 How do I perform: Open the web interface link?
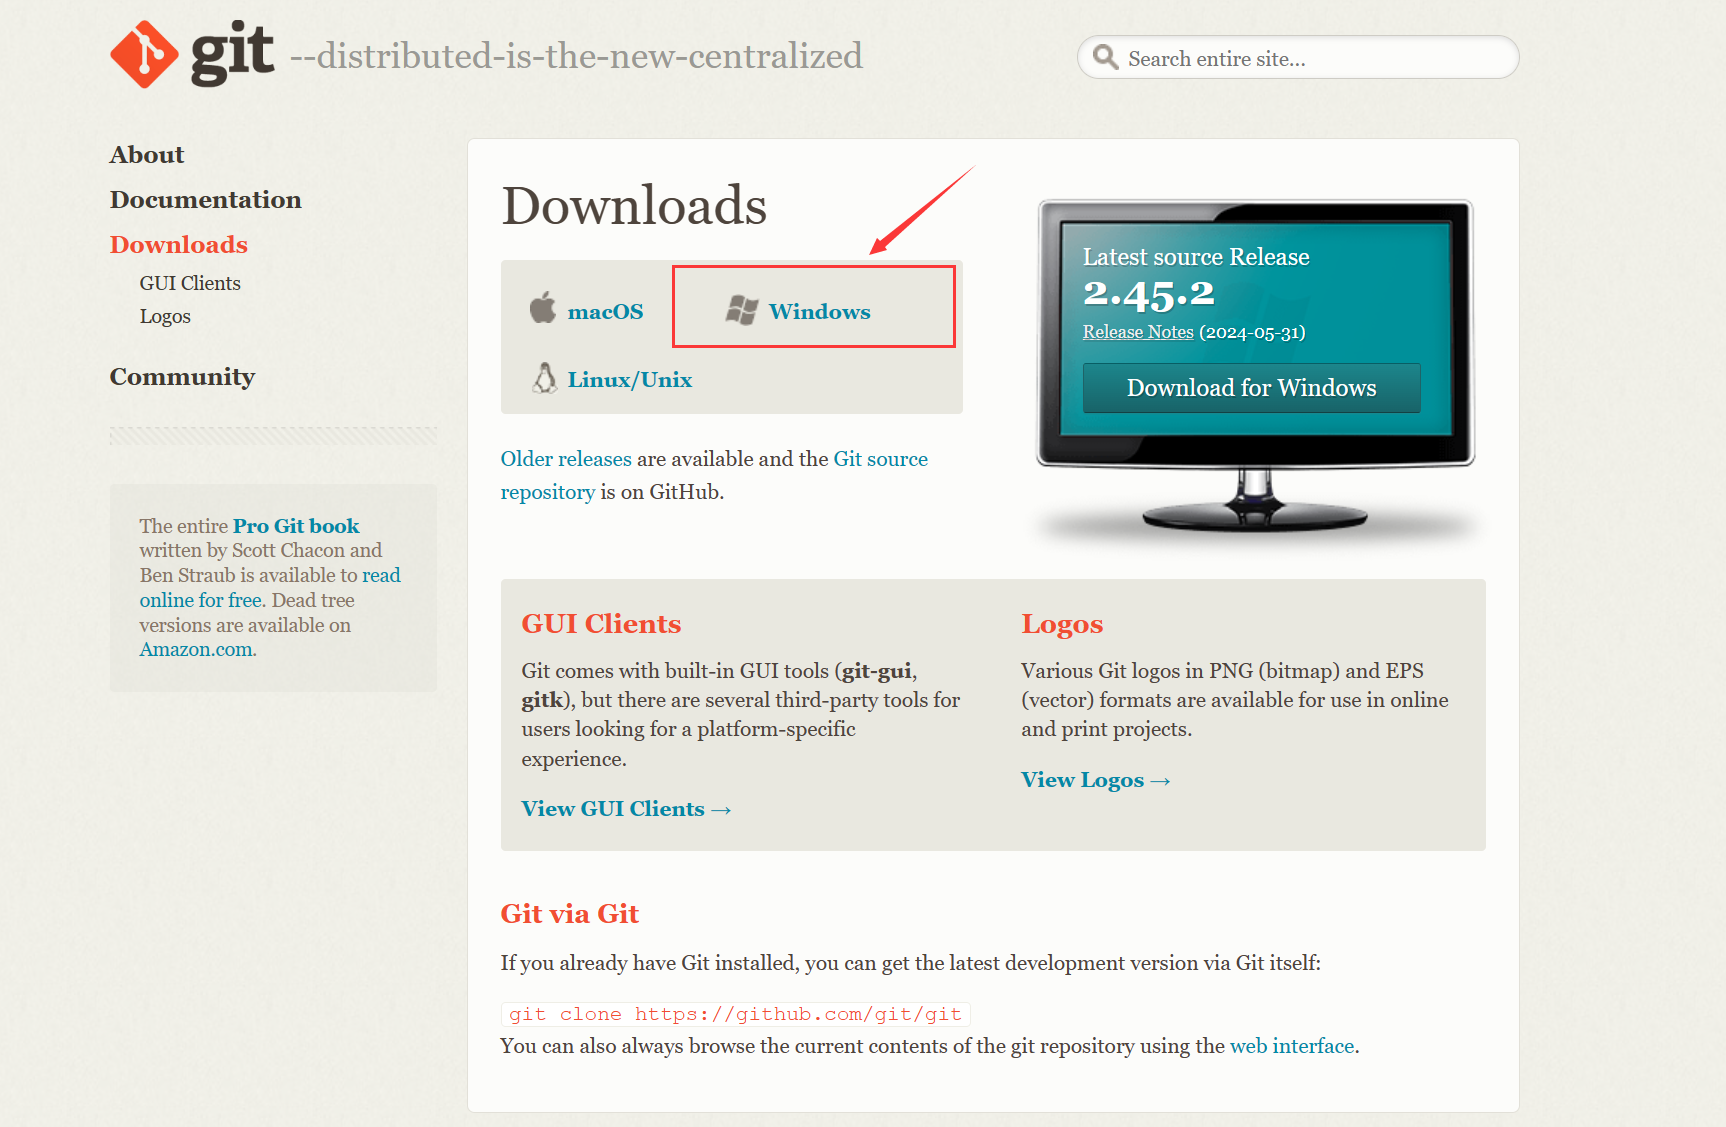pos(1292,1046)
